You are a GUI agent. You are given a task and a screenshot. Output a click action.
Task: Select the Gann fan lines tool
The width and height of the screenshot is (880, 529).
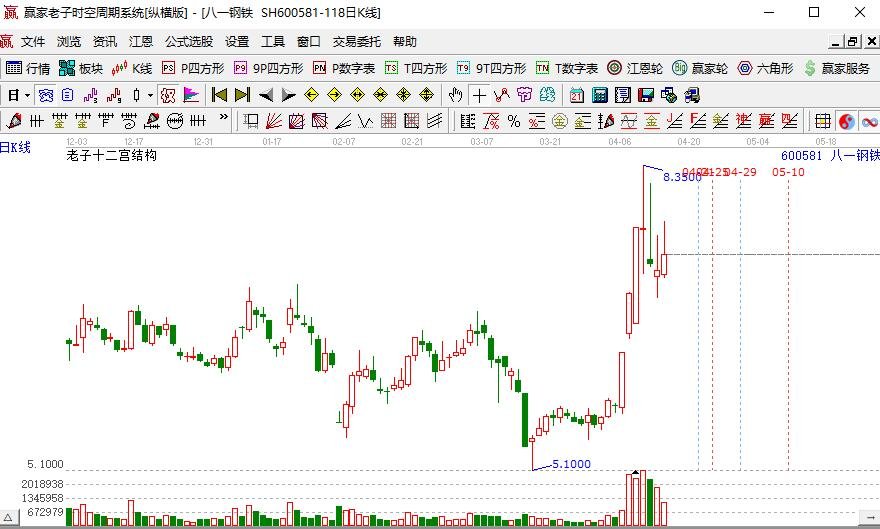(273, 121)
